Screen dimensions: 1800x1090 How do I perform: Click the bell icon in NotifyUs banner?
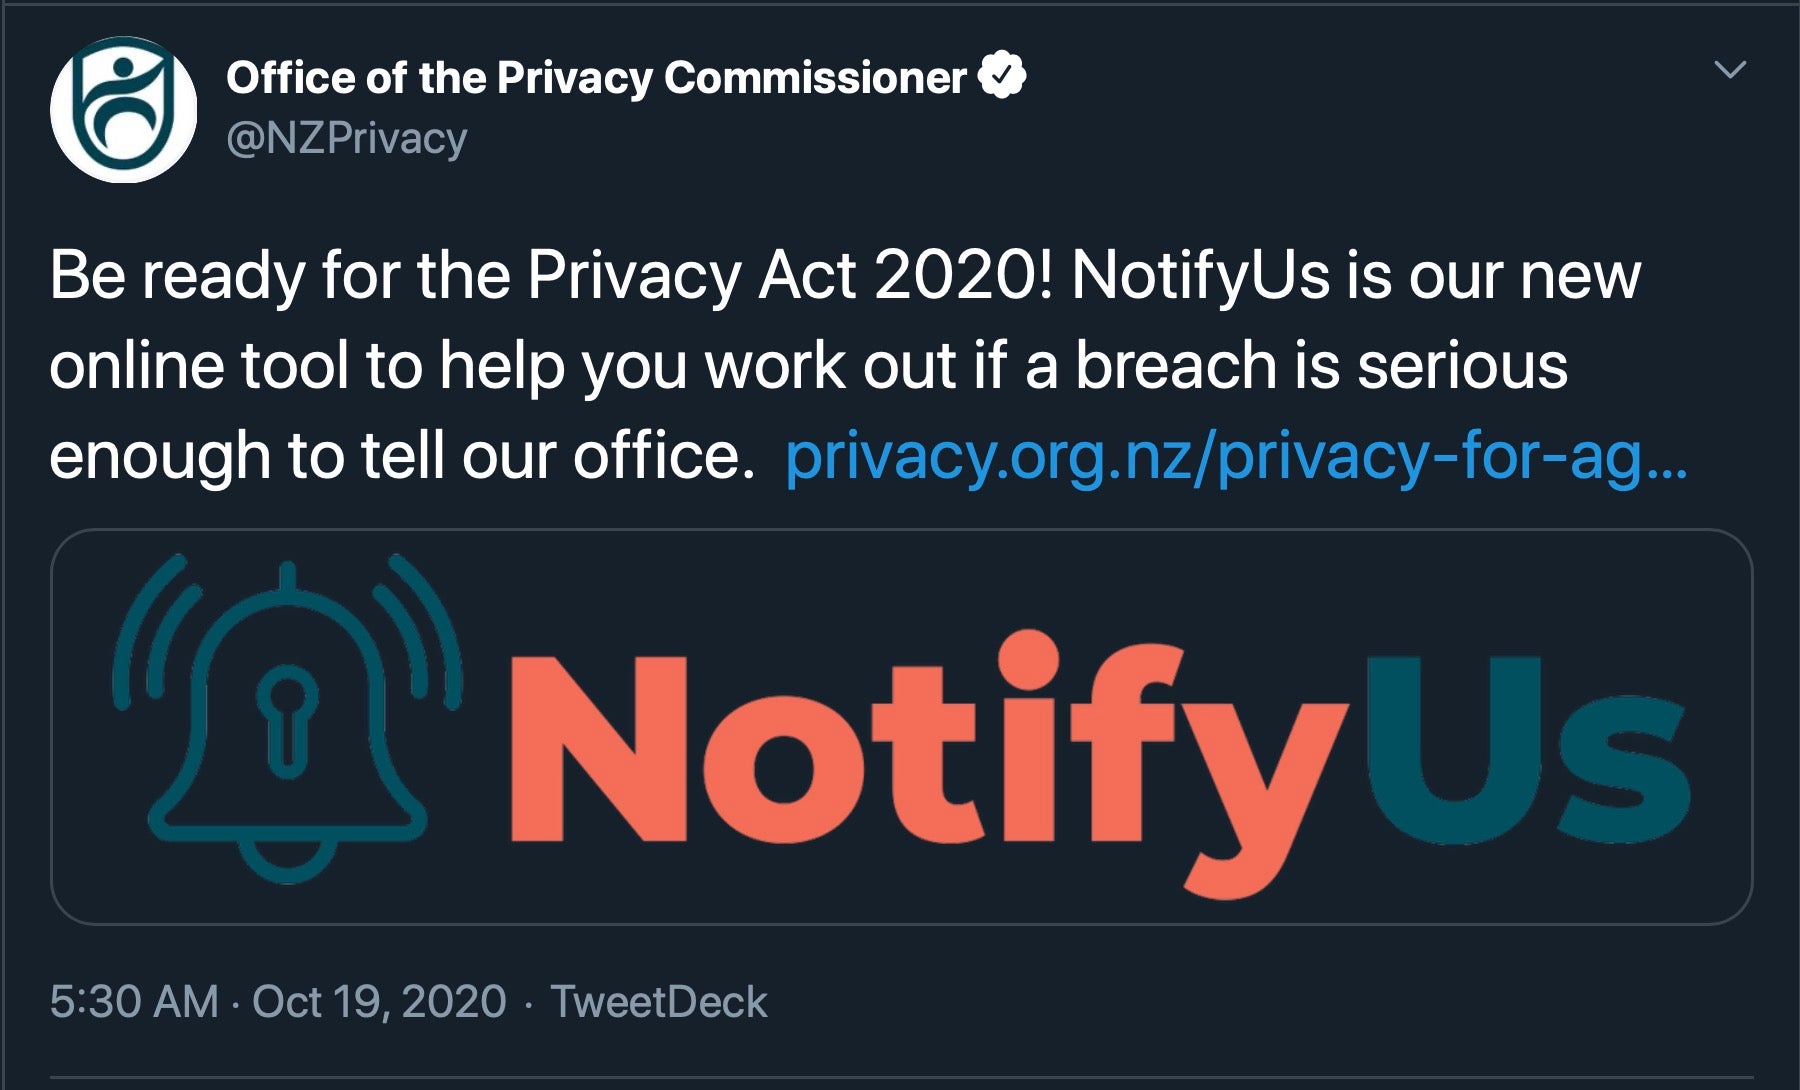pos(287,720)
